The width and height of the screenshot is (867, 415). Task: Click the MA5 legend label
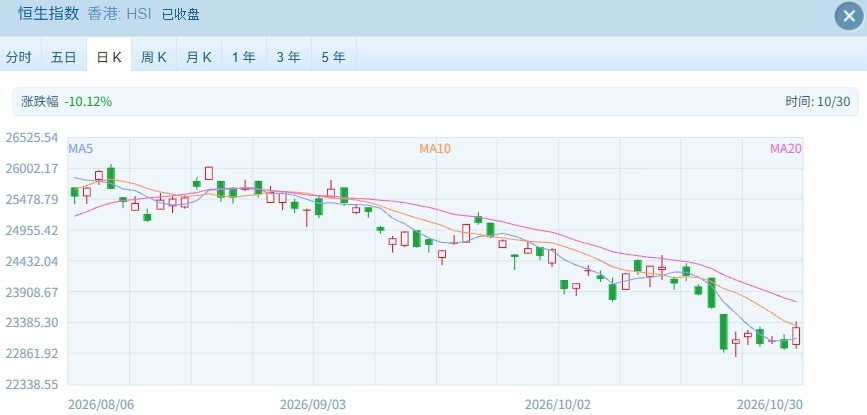click(80, 148)
